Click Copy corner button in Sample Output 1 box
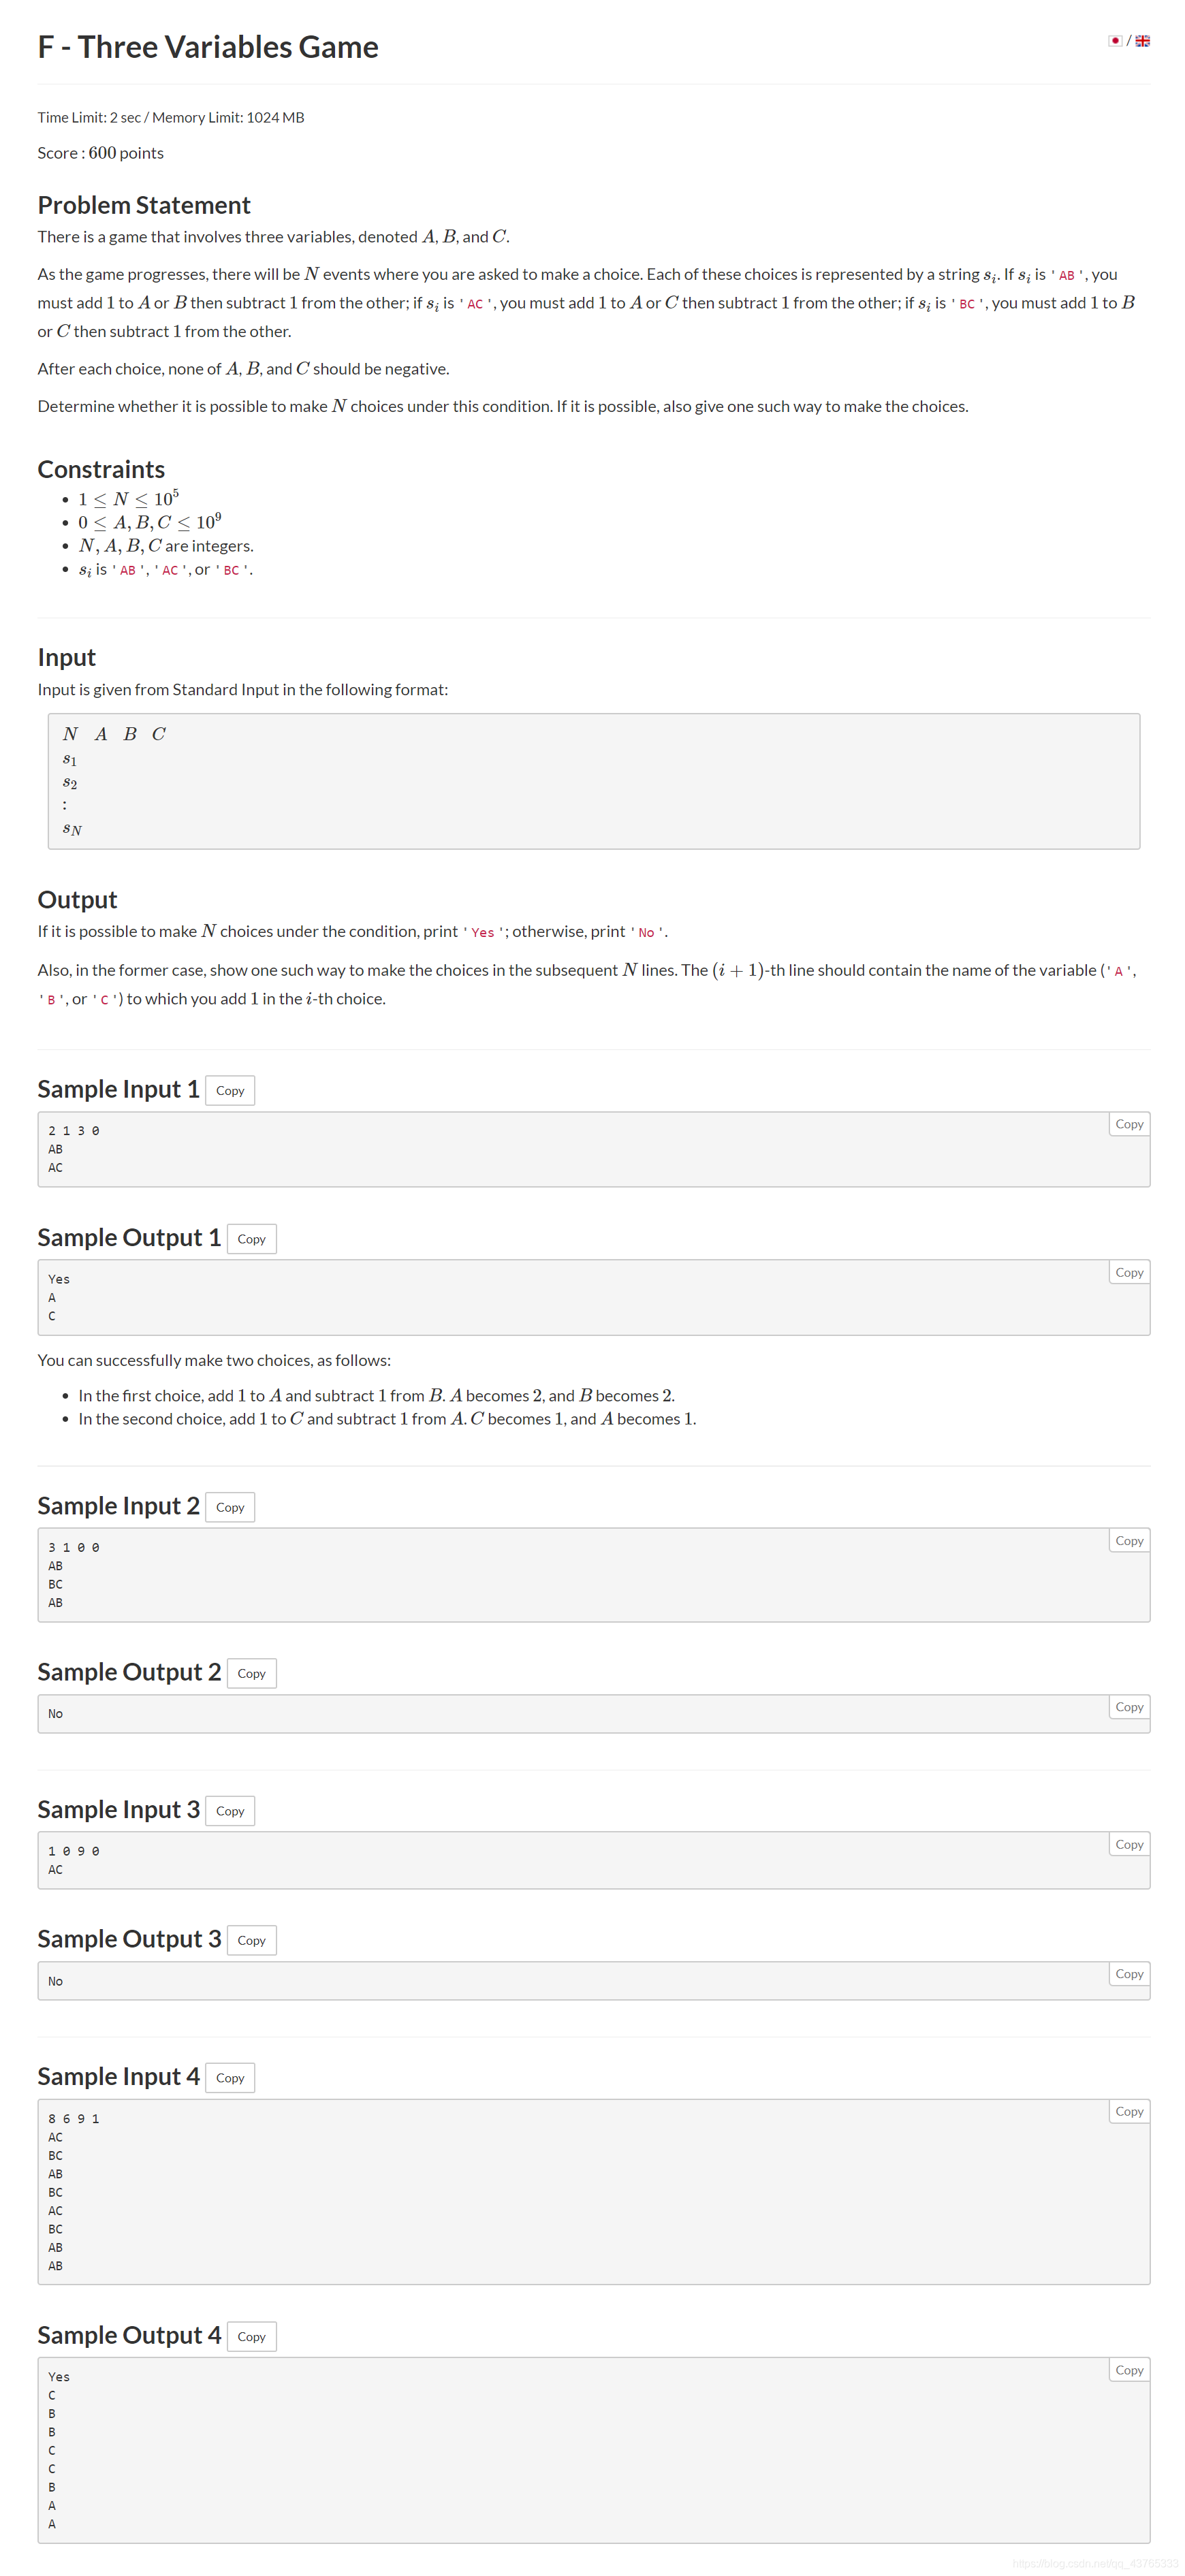Screen dimensions: 1185x2576 click(x=1129, y=1272)
